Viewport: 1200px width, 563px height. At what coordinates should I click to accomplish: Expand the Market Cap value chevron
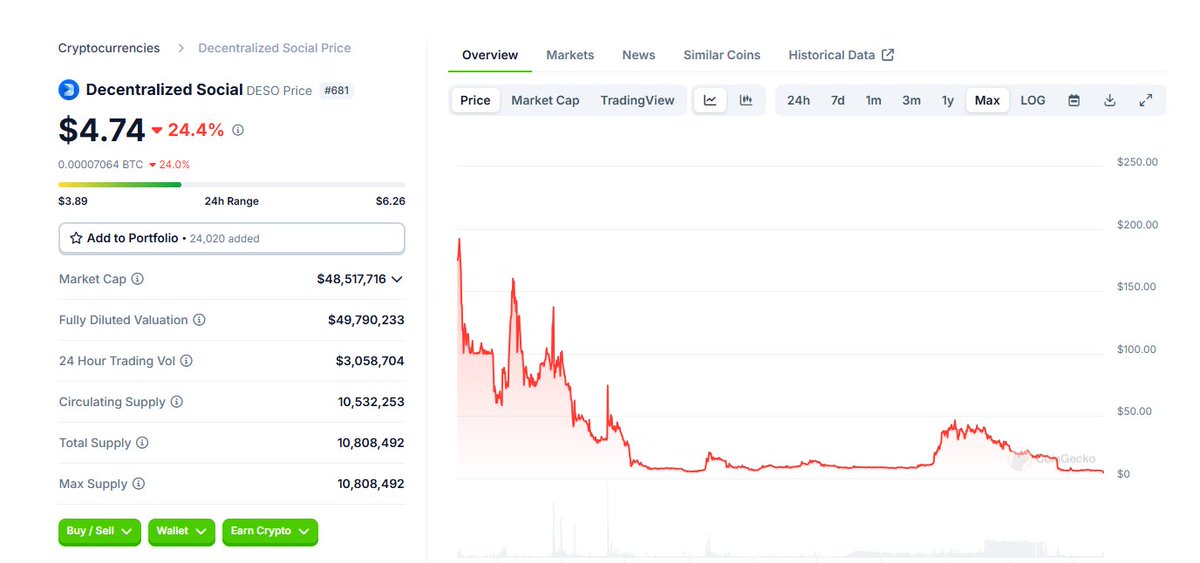(398, 279)
